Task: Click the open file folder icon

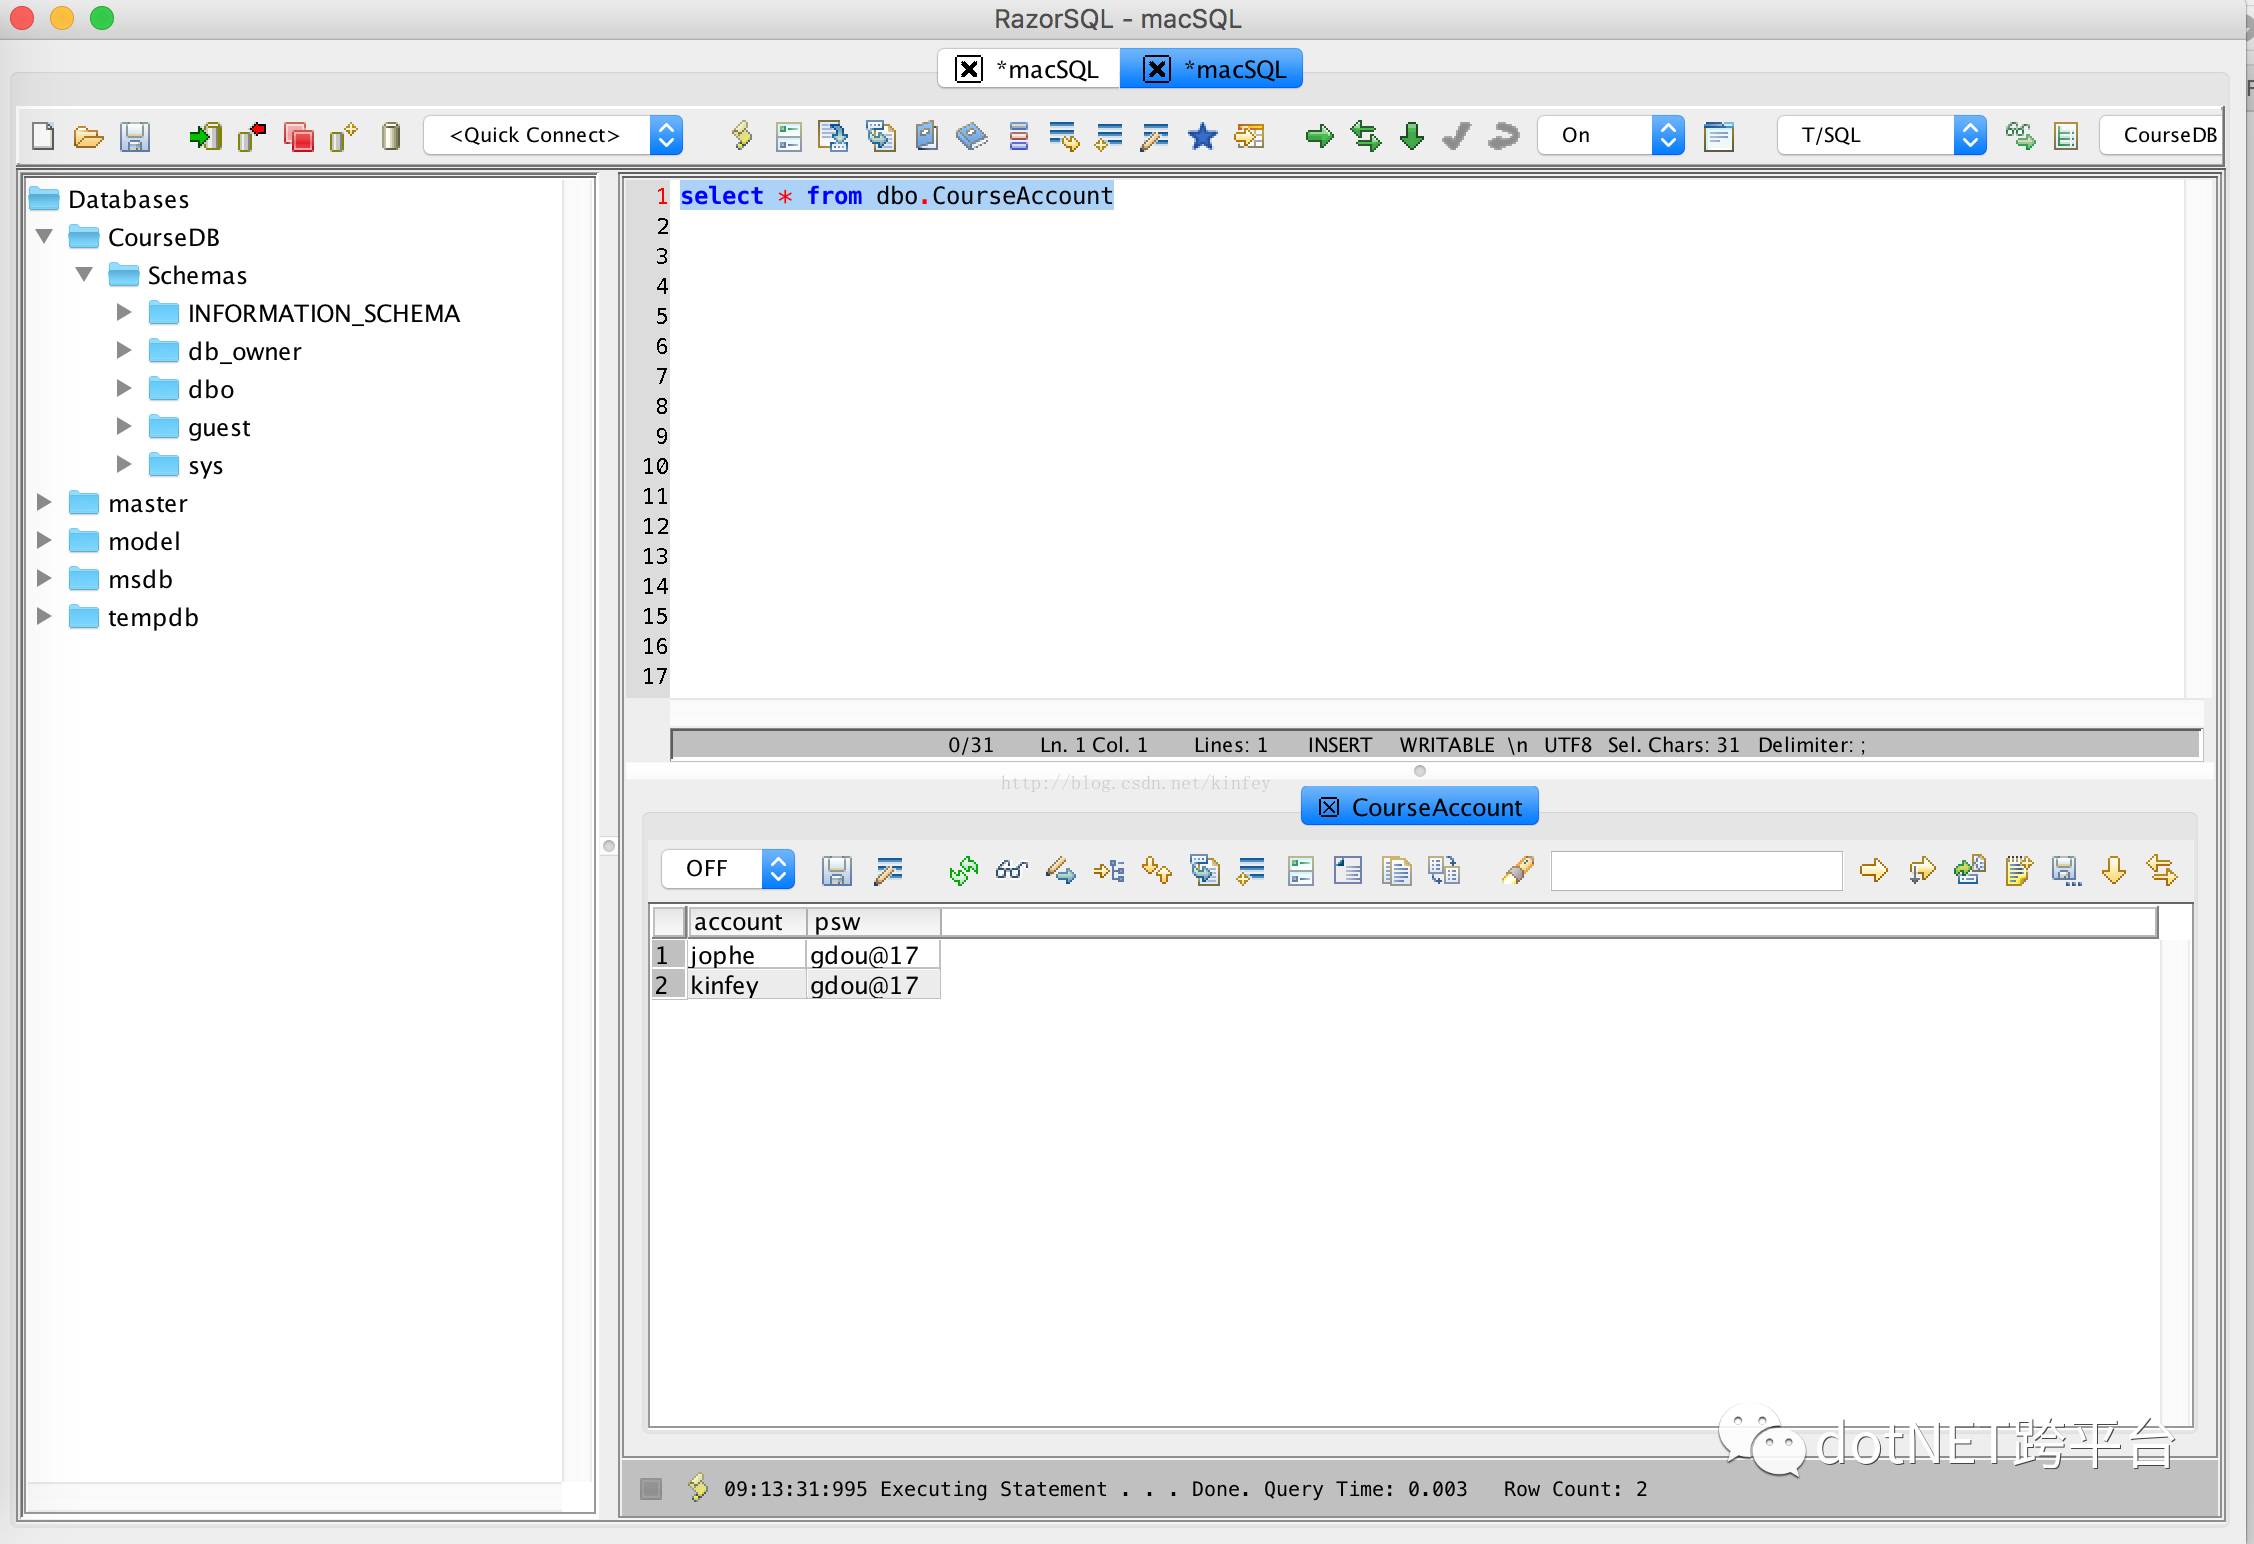Action: 88,136
